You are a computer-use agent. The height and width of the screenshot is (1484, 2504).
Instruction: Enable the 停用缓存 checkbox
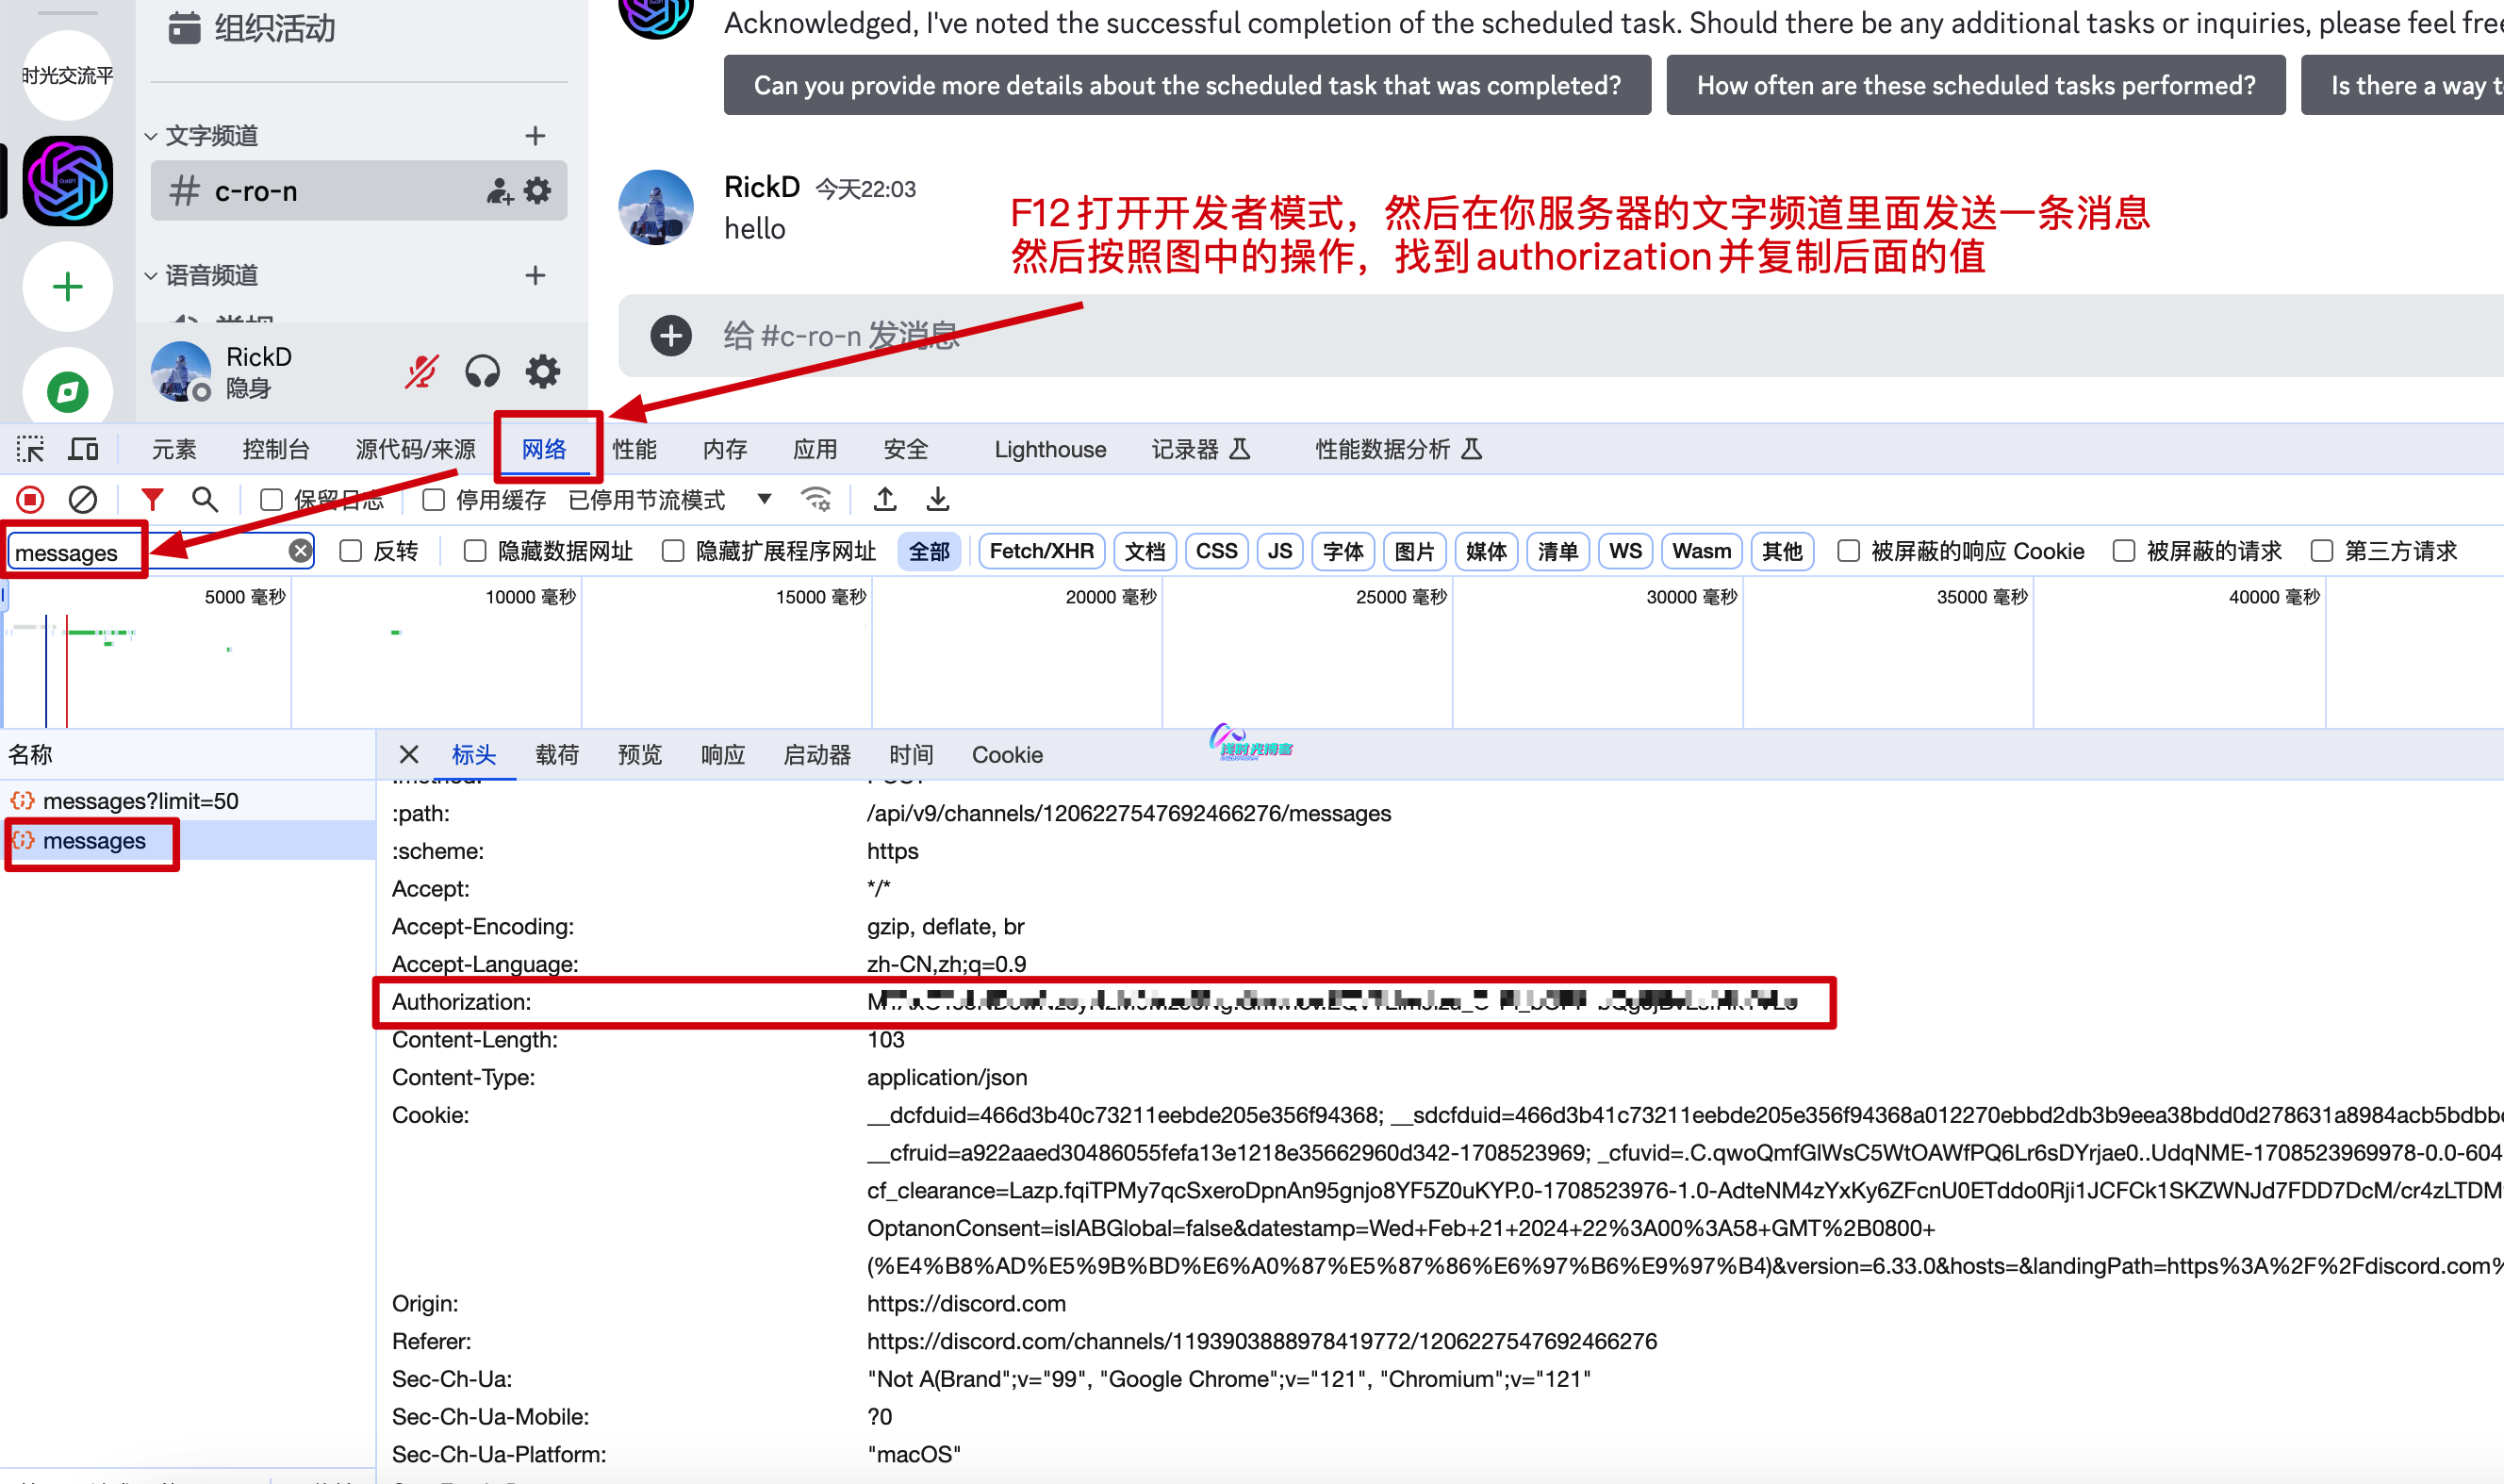433,500
